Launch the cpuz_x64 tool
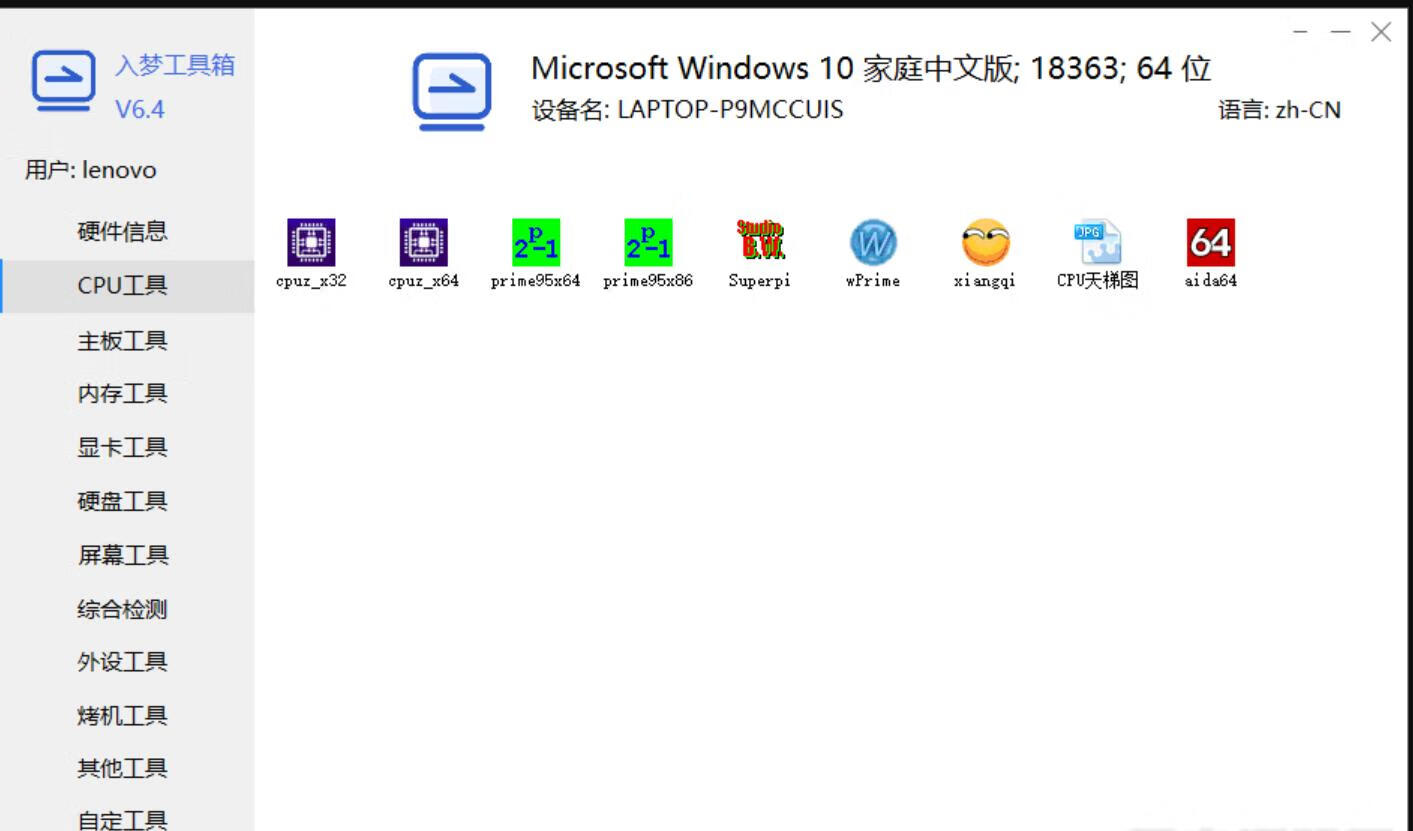Viewport: 1413px width, 831px height. (423, 254)
